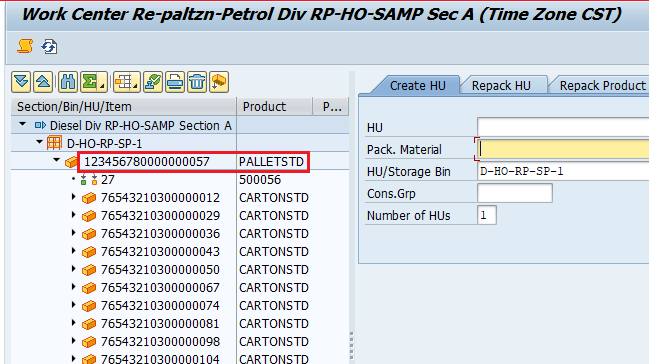Click the Collapse all nodes icon

[43, 82]
